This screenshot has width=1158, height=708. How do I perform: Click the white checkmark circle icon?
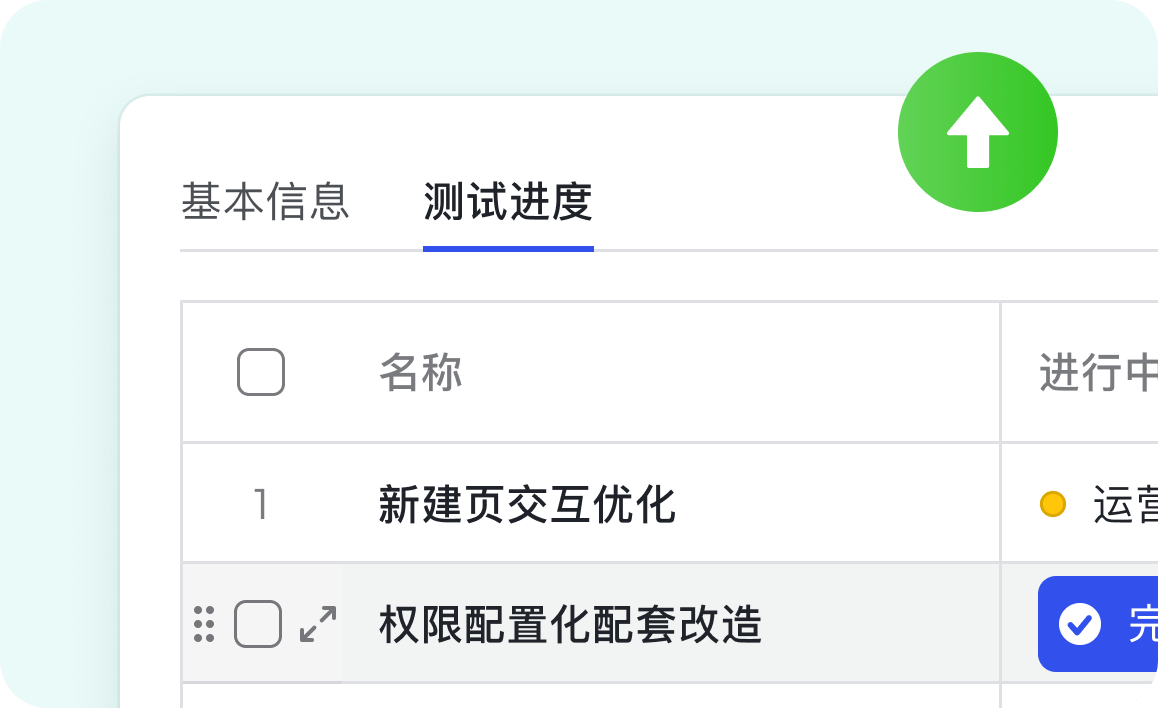click(x=1080, y=624)
